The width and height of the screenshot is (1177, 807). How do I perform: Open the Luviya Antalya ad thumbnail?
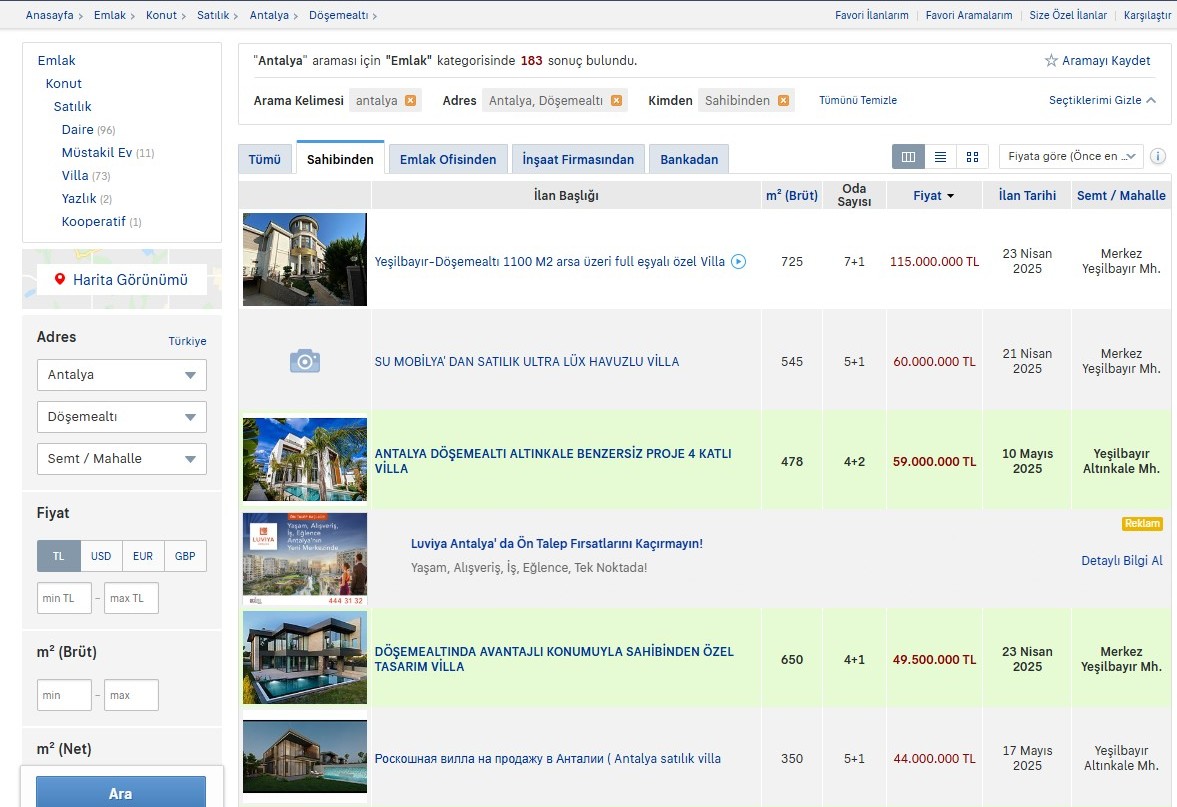click(305, 559)
